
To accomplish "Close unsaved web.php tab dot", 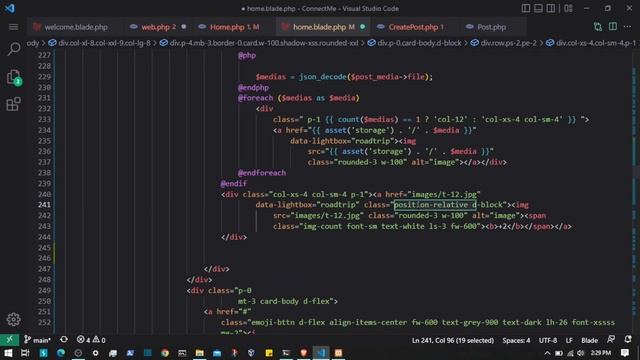I will point(184,27).
